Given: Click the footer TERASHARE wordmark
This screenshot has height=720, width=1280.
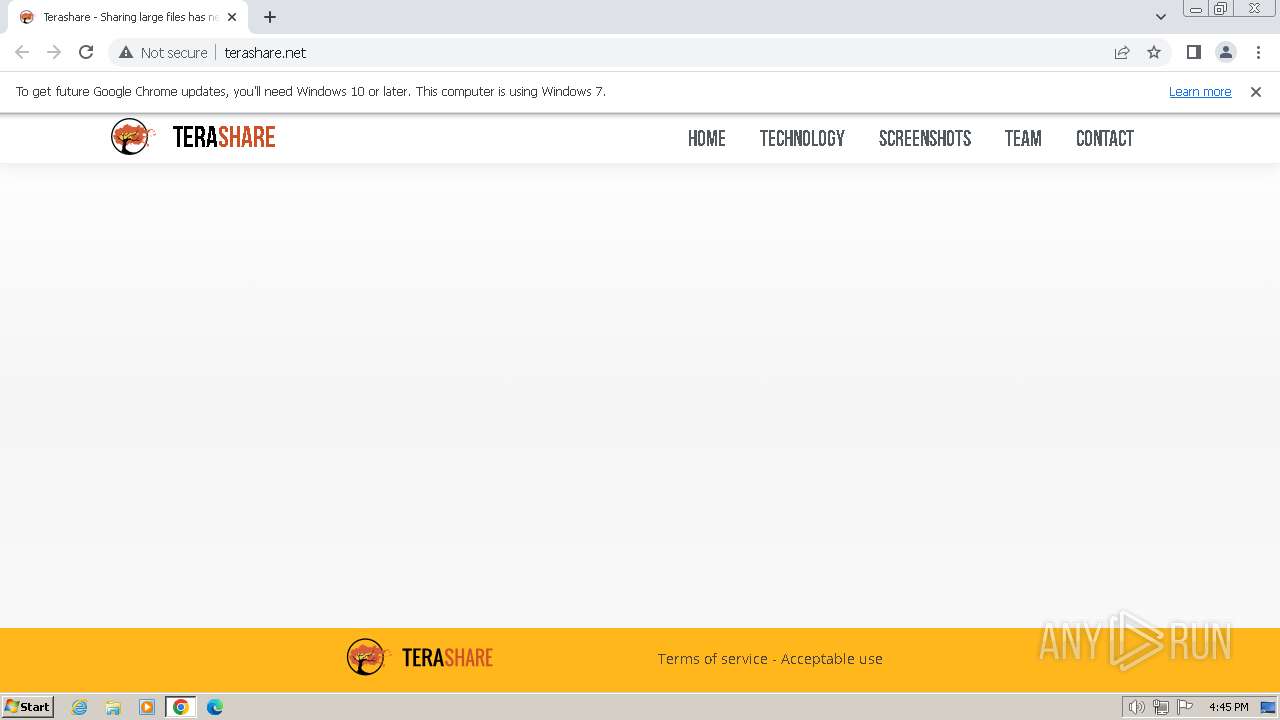Looking at the screenshot, I should (447, 658).
